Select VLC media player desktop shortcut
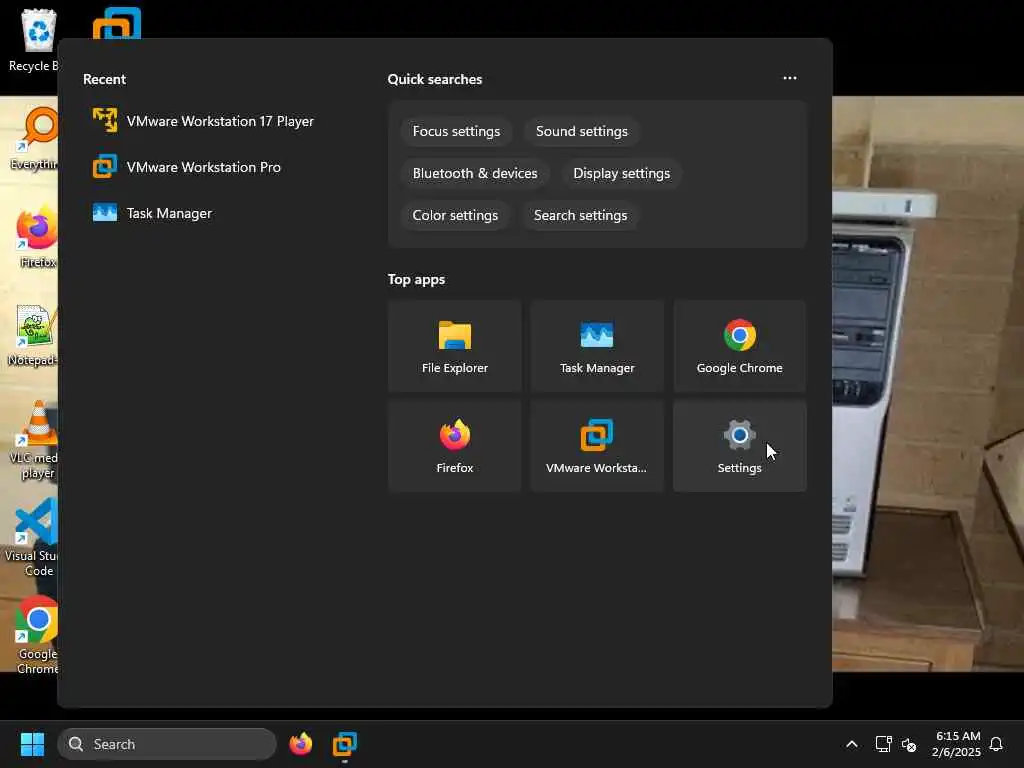 click(x=34, y=439)
